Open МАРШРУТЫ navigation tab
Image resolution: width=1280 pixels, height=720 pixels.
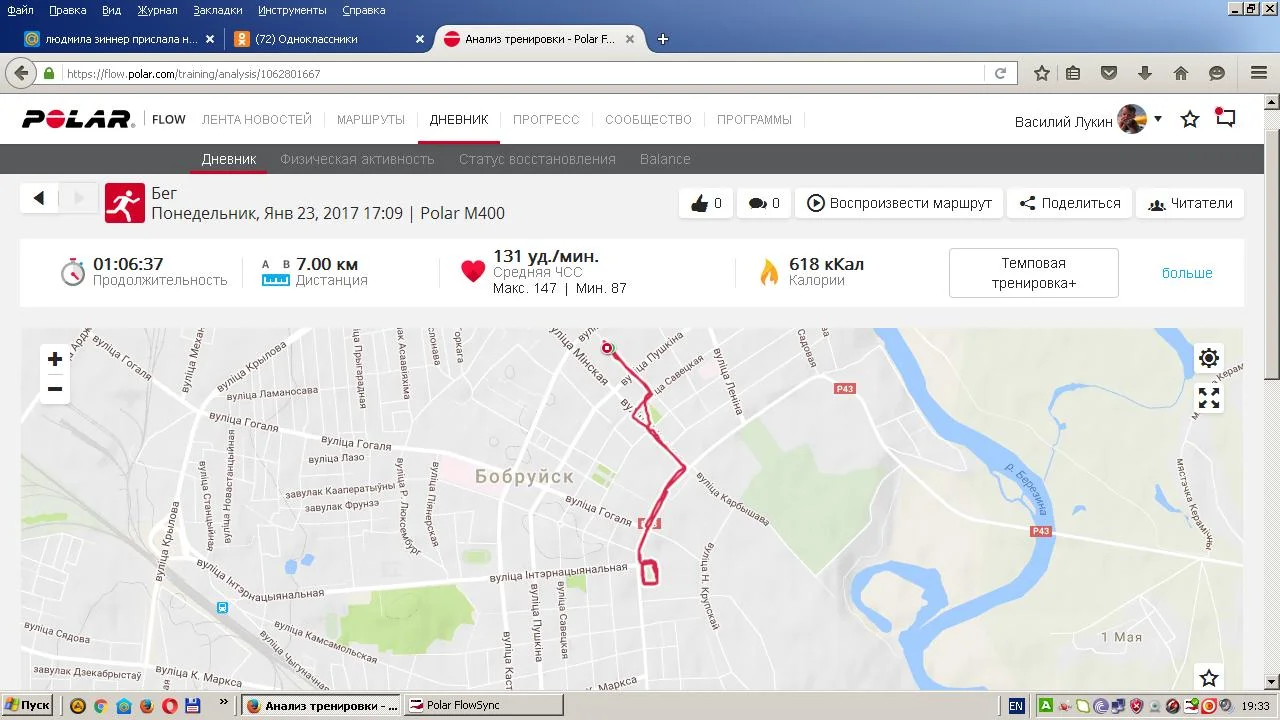click(371, 119)
